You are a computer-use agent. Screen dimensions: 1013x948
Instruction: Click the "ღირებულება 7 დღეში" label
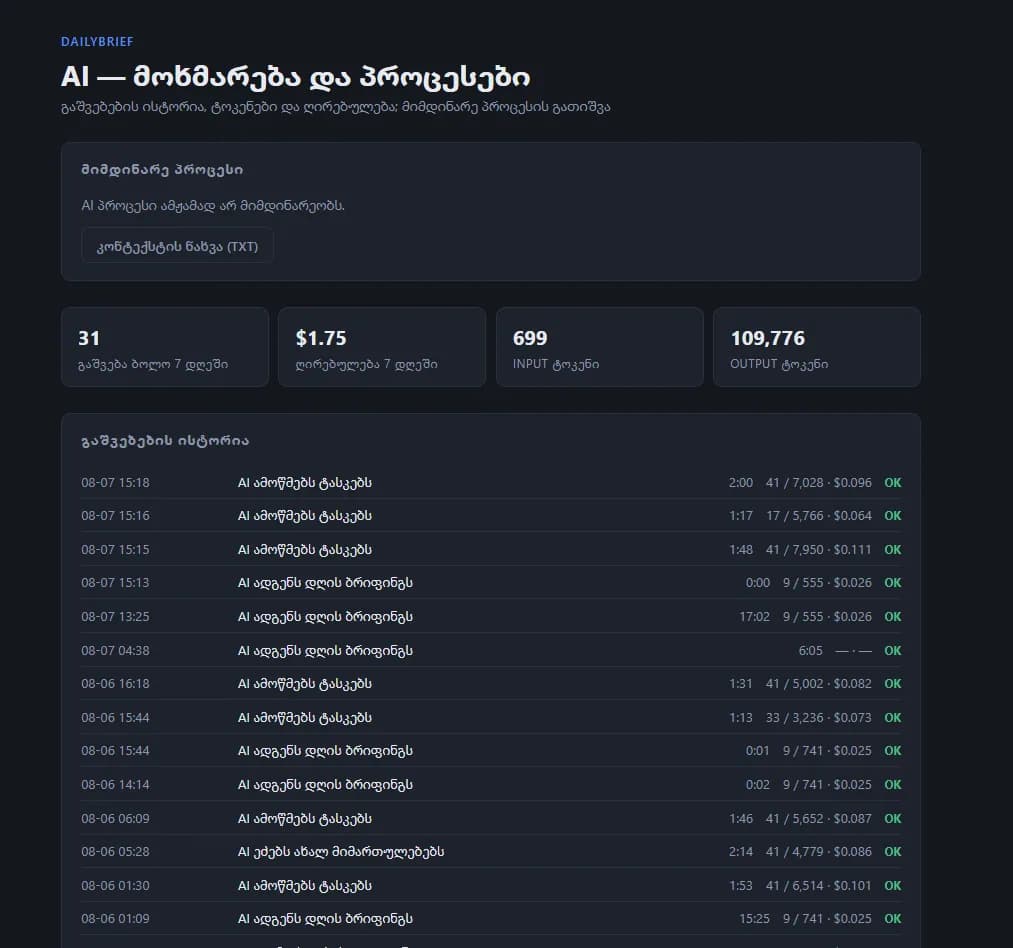366,364
